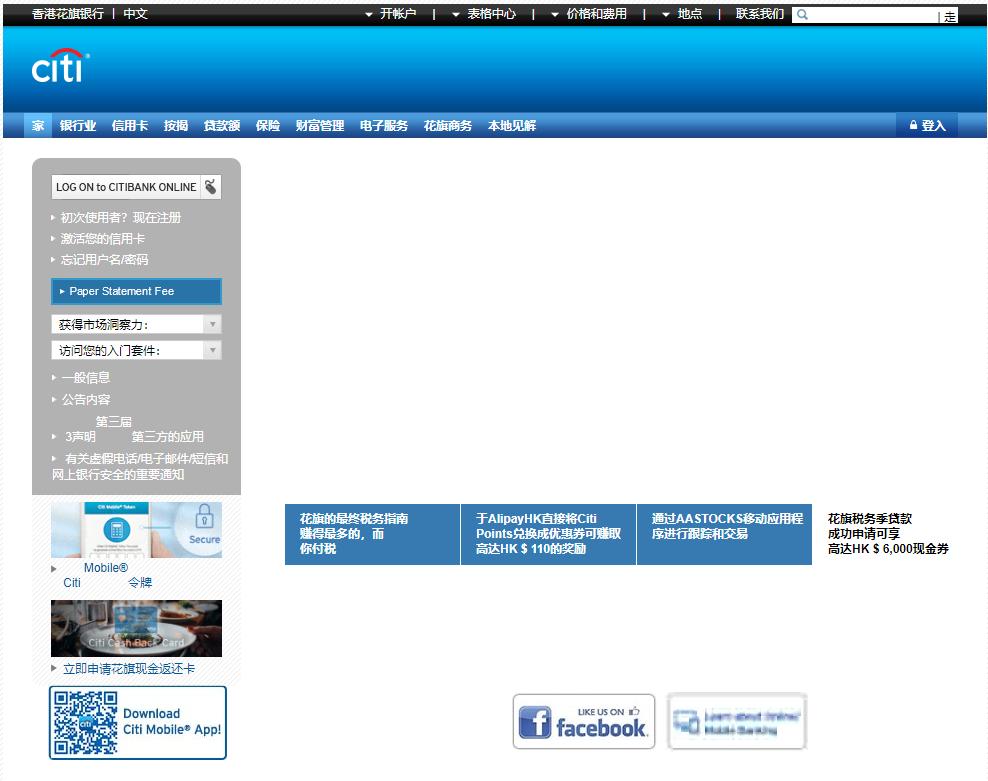Image resolution: width=988 pixels, height=781 pixels.
Task: Select the AASTOCKS移动应用程序 banner tab
Action: coord(724,535)
